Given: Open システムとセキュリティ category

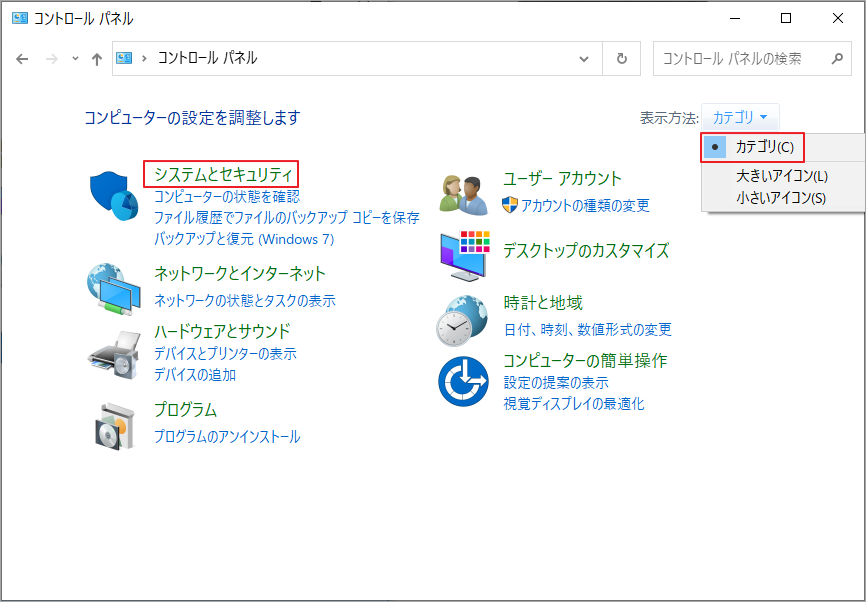Looking at the screenshot, I should pyautogui.click(x=223, y=175).
